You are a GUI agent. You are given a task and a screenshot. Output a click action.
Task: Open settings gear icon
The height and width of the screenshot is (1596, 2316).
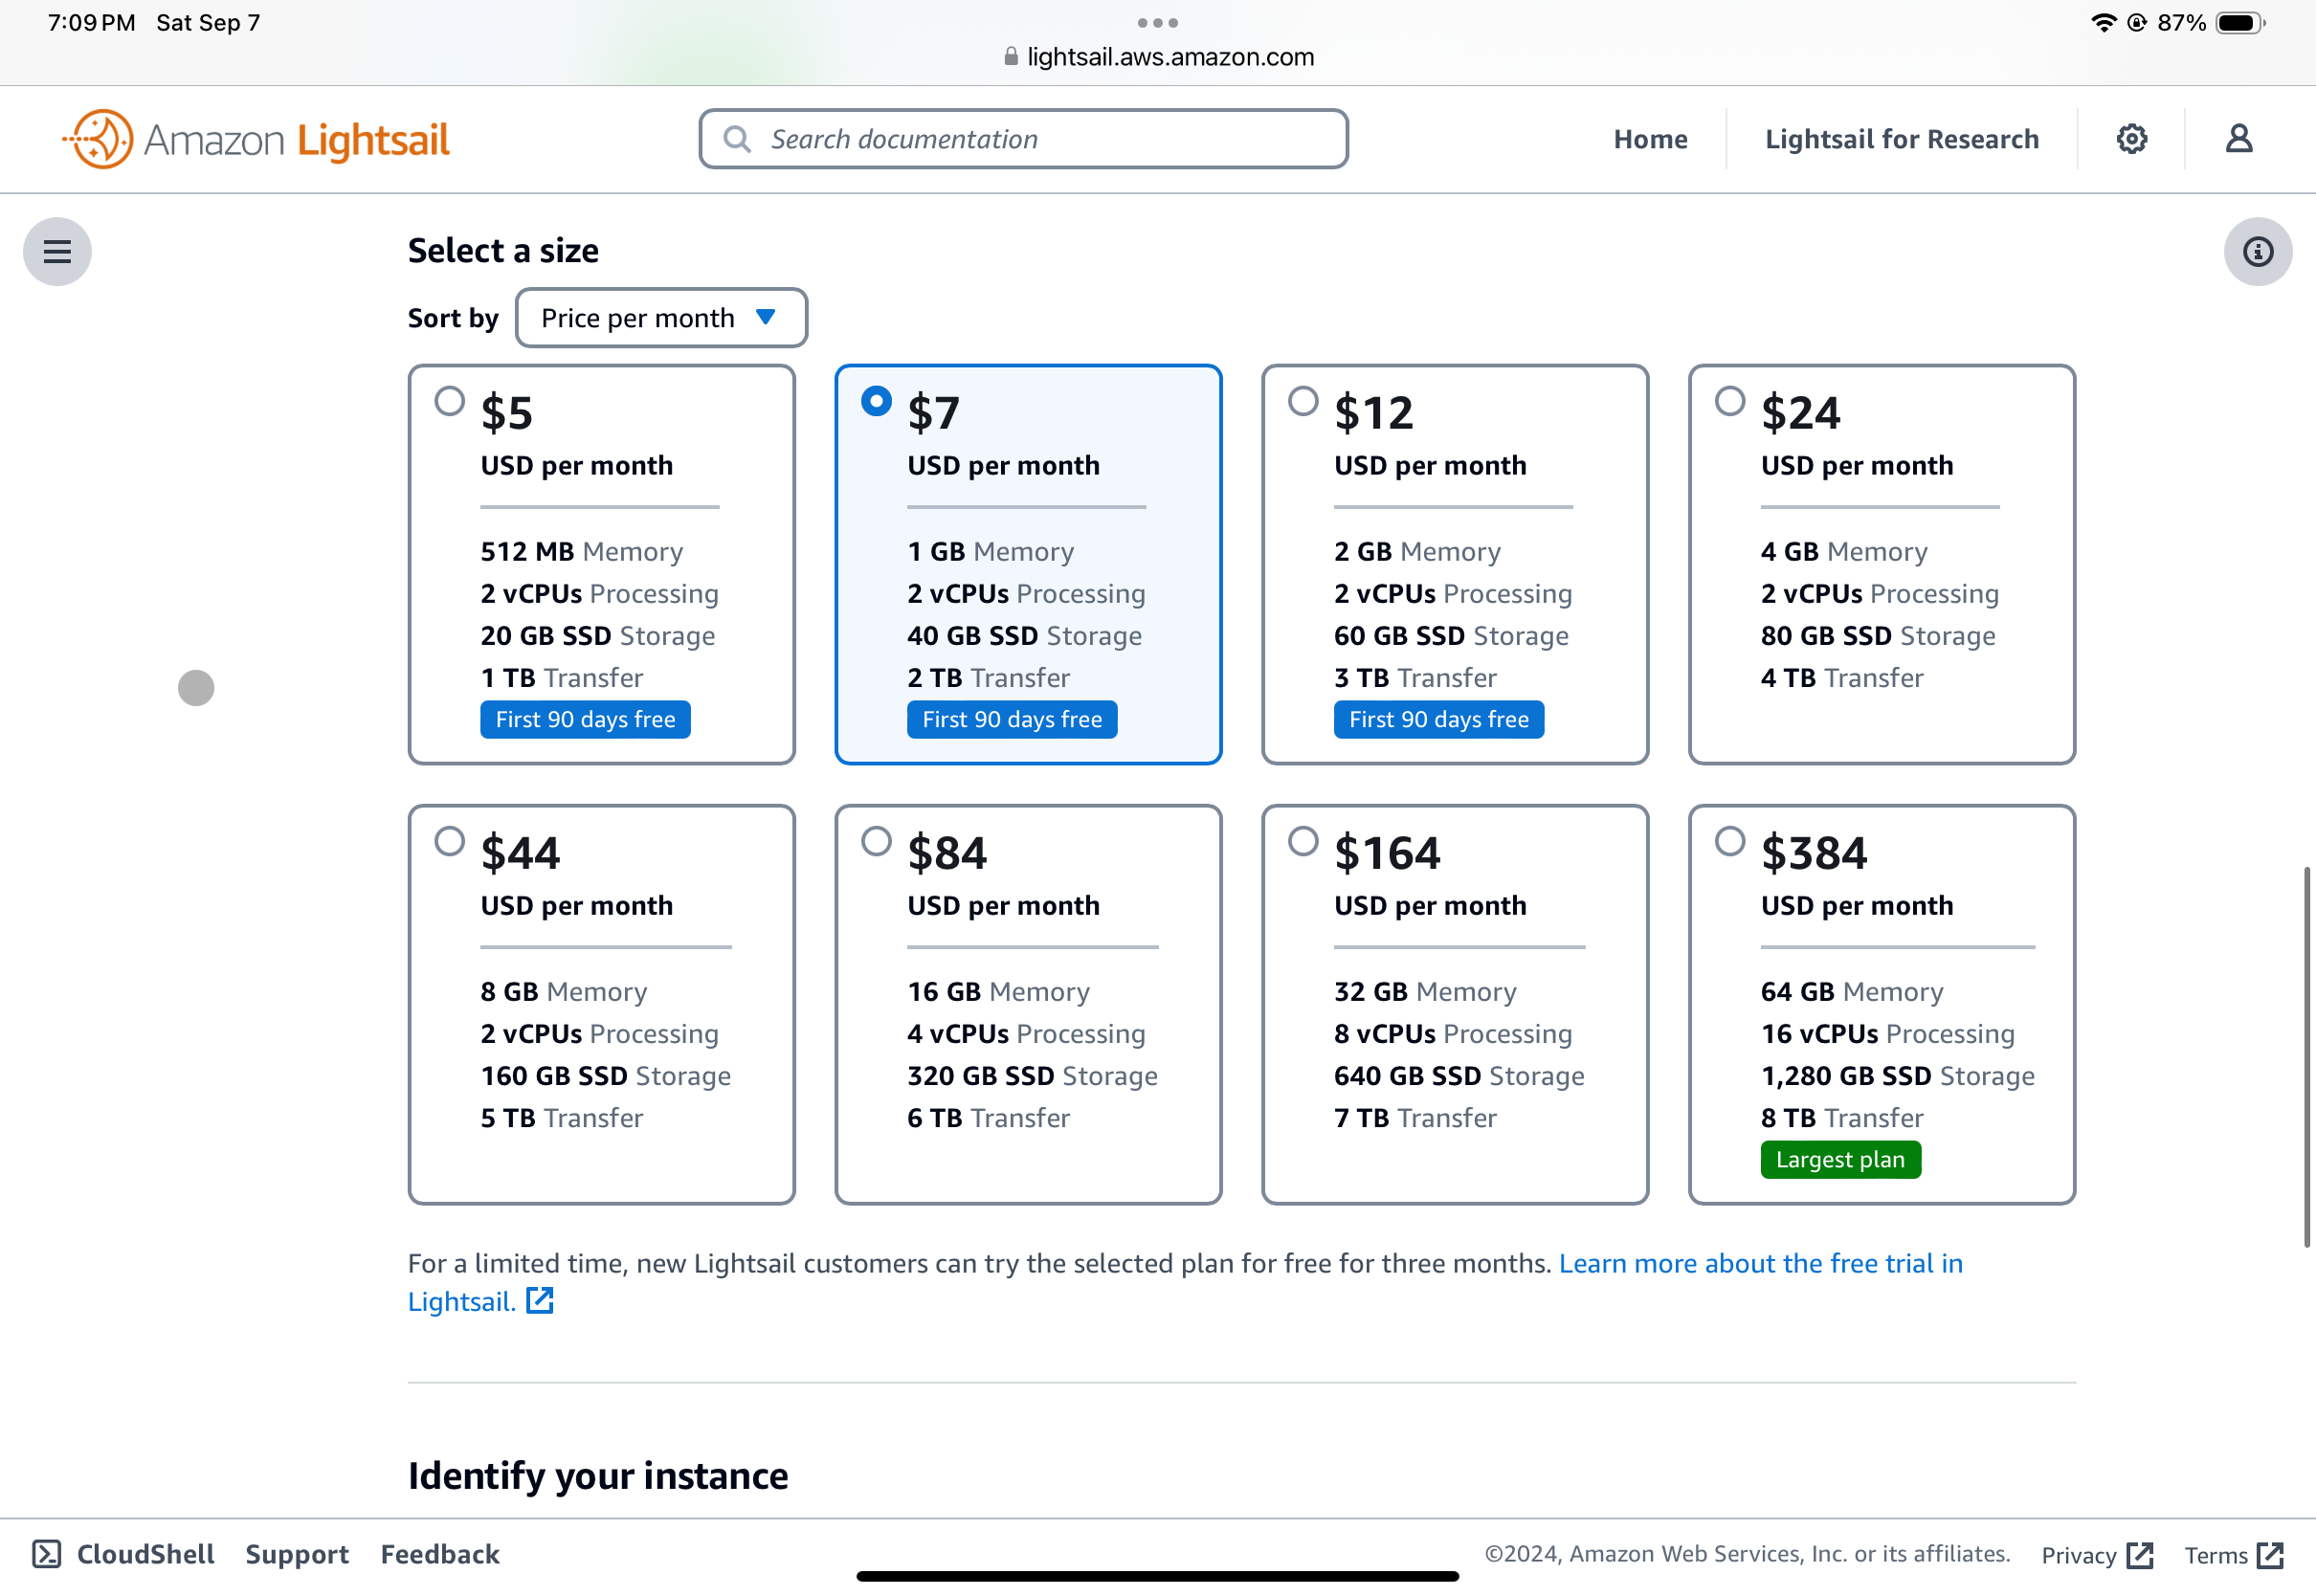click(x=2131, y=139)
